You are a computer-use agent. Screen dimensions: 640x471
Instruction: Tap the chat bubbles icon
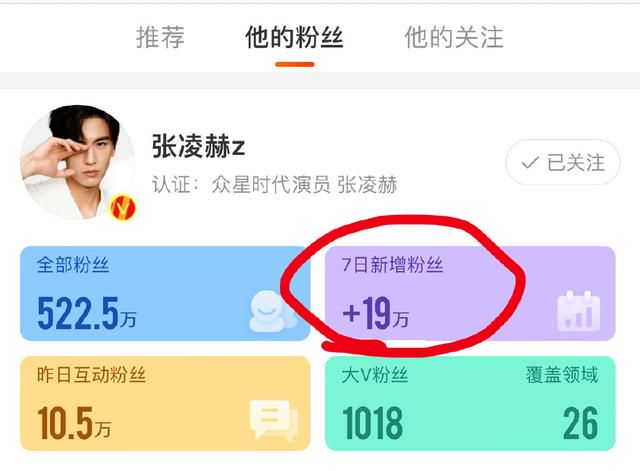274,420
